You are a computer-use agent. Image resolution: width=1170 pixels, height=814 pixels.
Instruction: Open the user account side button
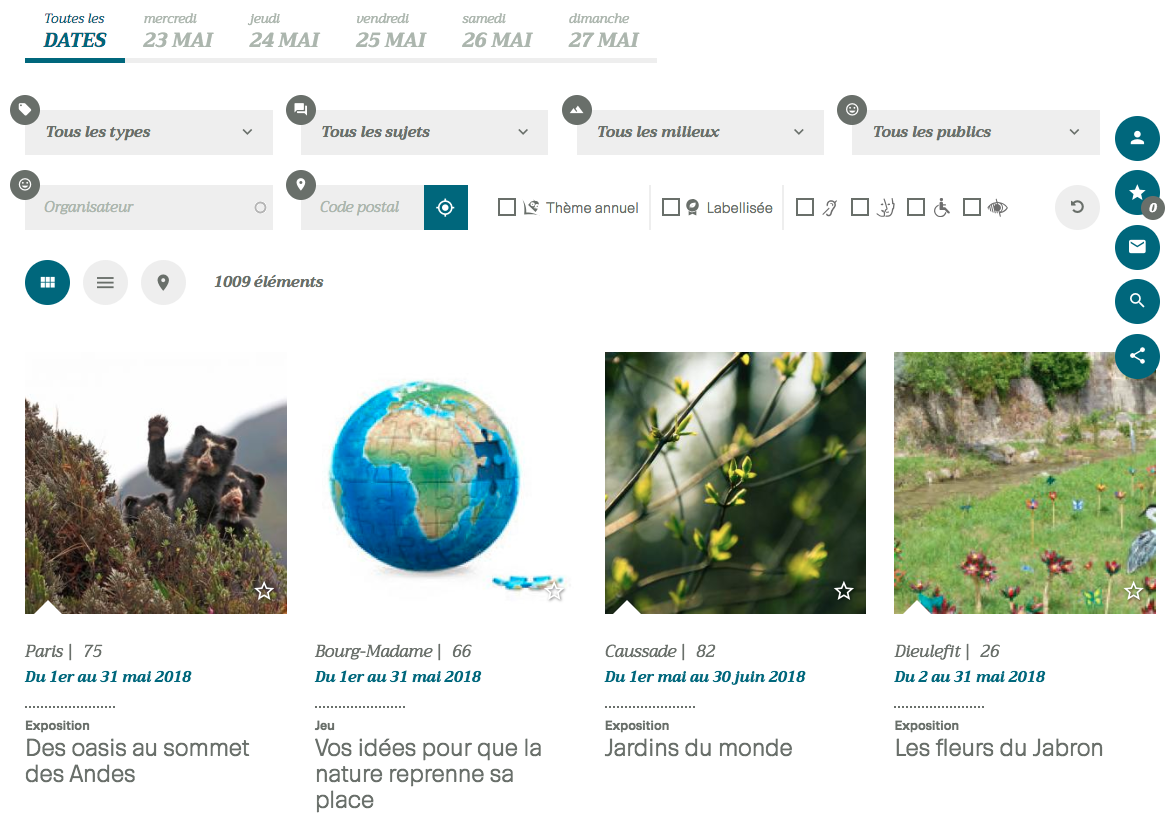coord(1137,138)
